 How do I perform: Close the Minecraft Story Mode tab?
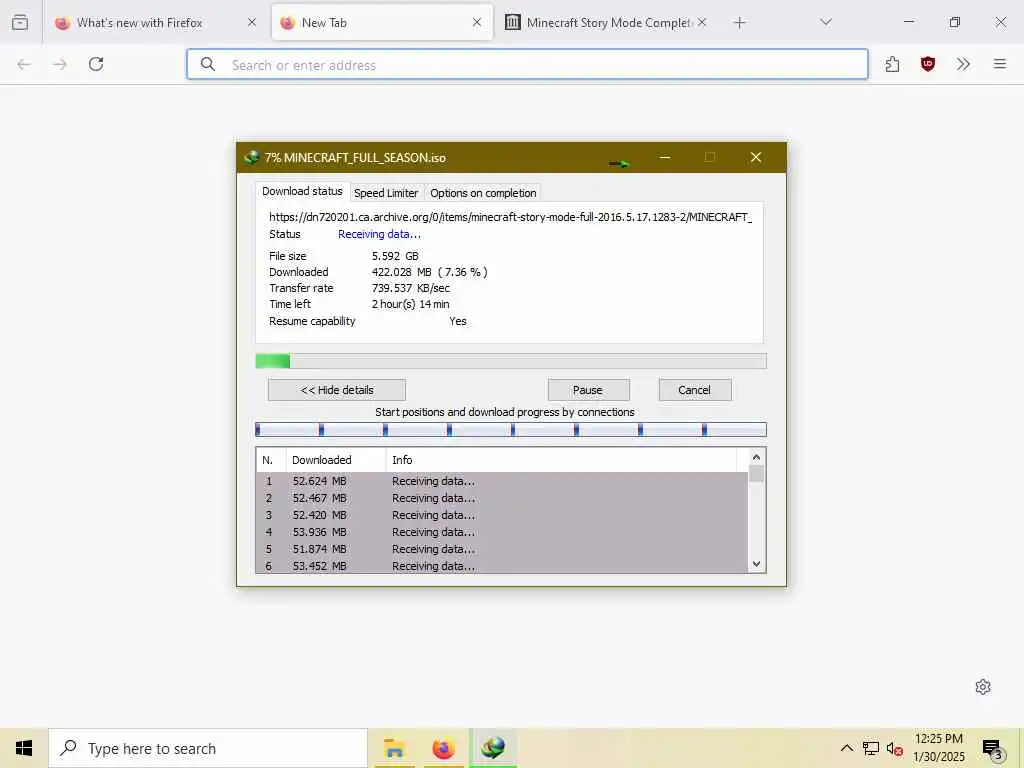702,22
